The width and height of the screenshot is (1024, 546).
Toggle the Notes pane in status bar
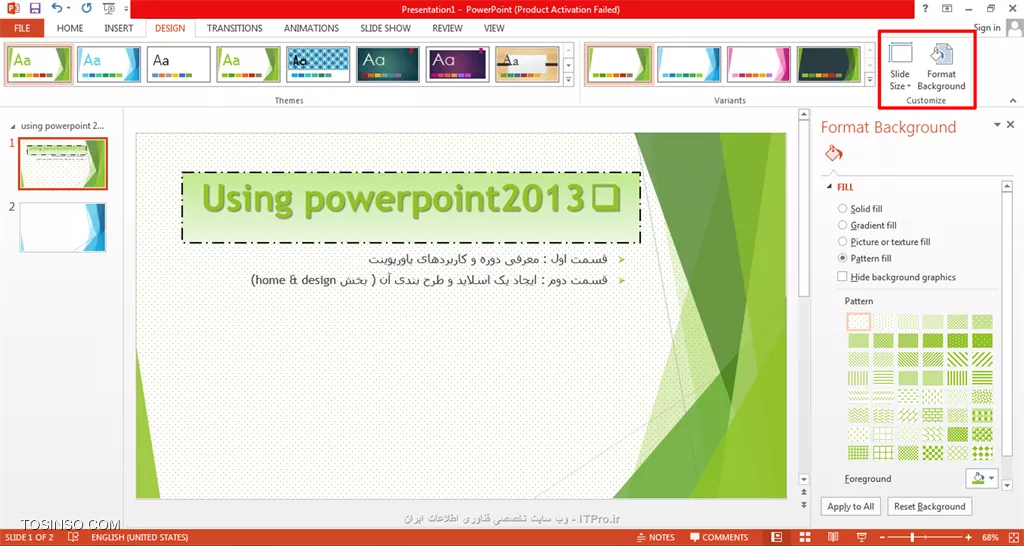pos(655,538)
